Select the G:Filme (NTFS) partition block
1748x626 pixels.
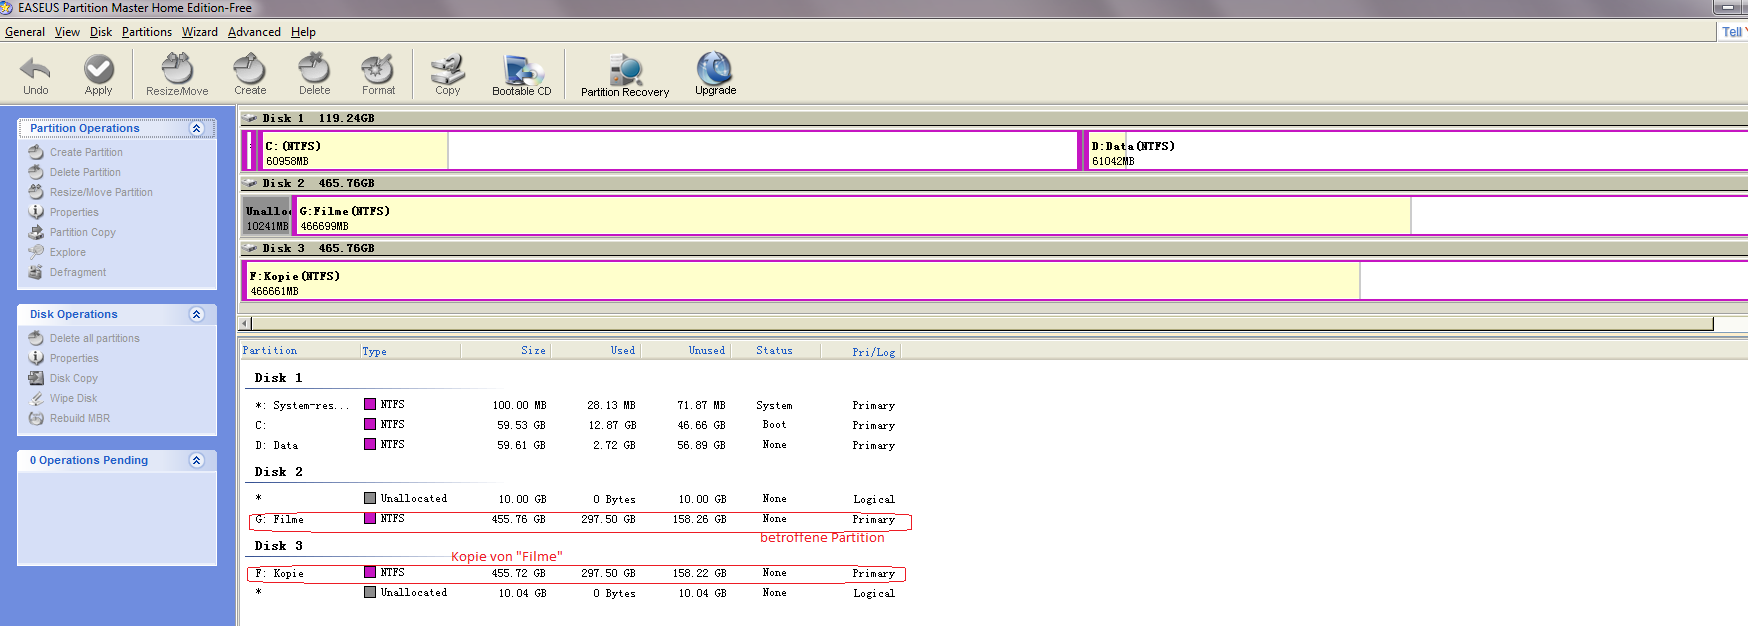click(1020, 216)
